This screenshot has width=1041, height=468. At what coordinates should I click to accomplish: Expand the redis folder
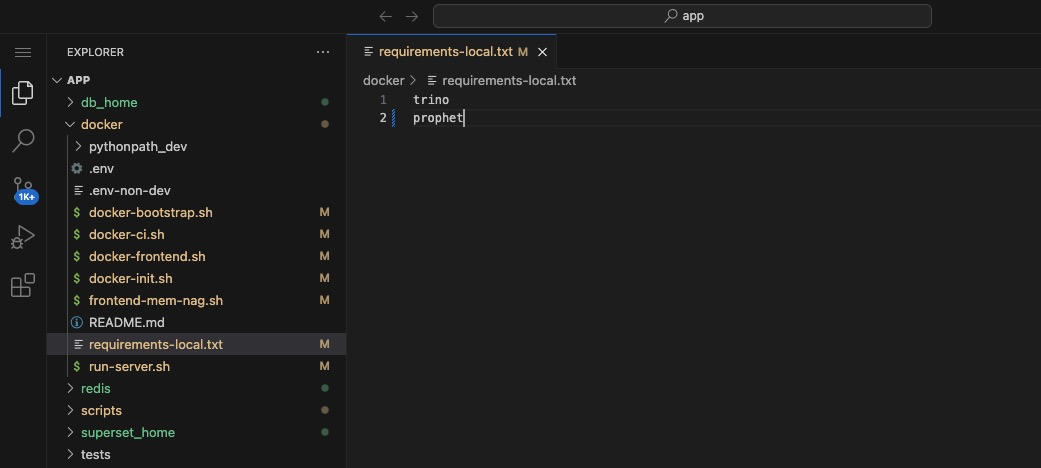tap(70, 388)
